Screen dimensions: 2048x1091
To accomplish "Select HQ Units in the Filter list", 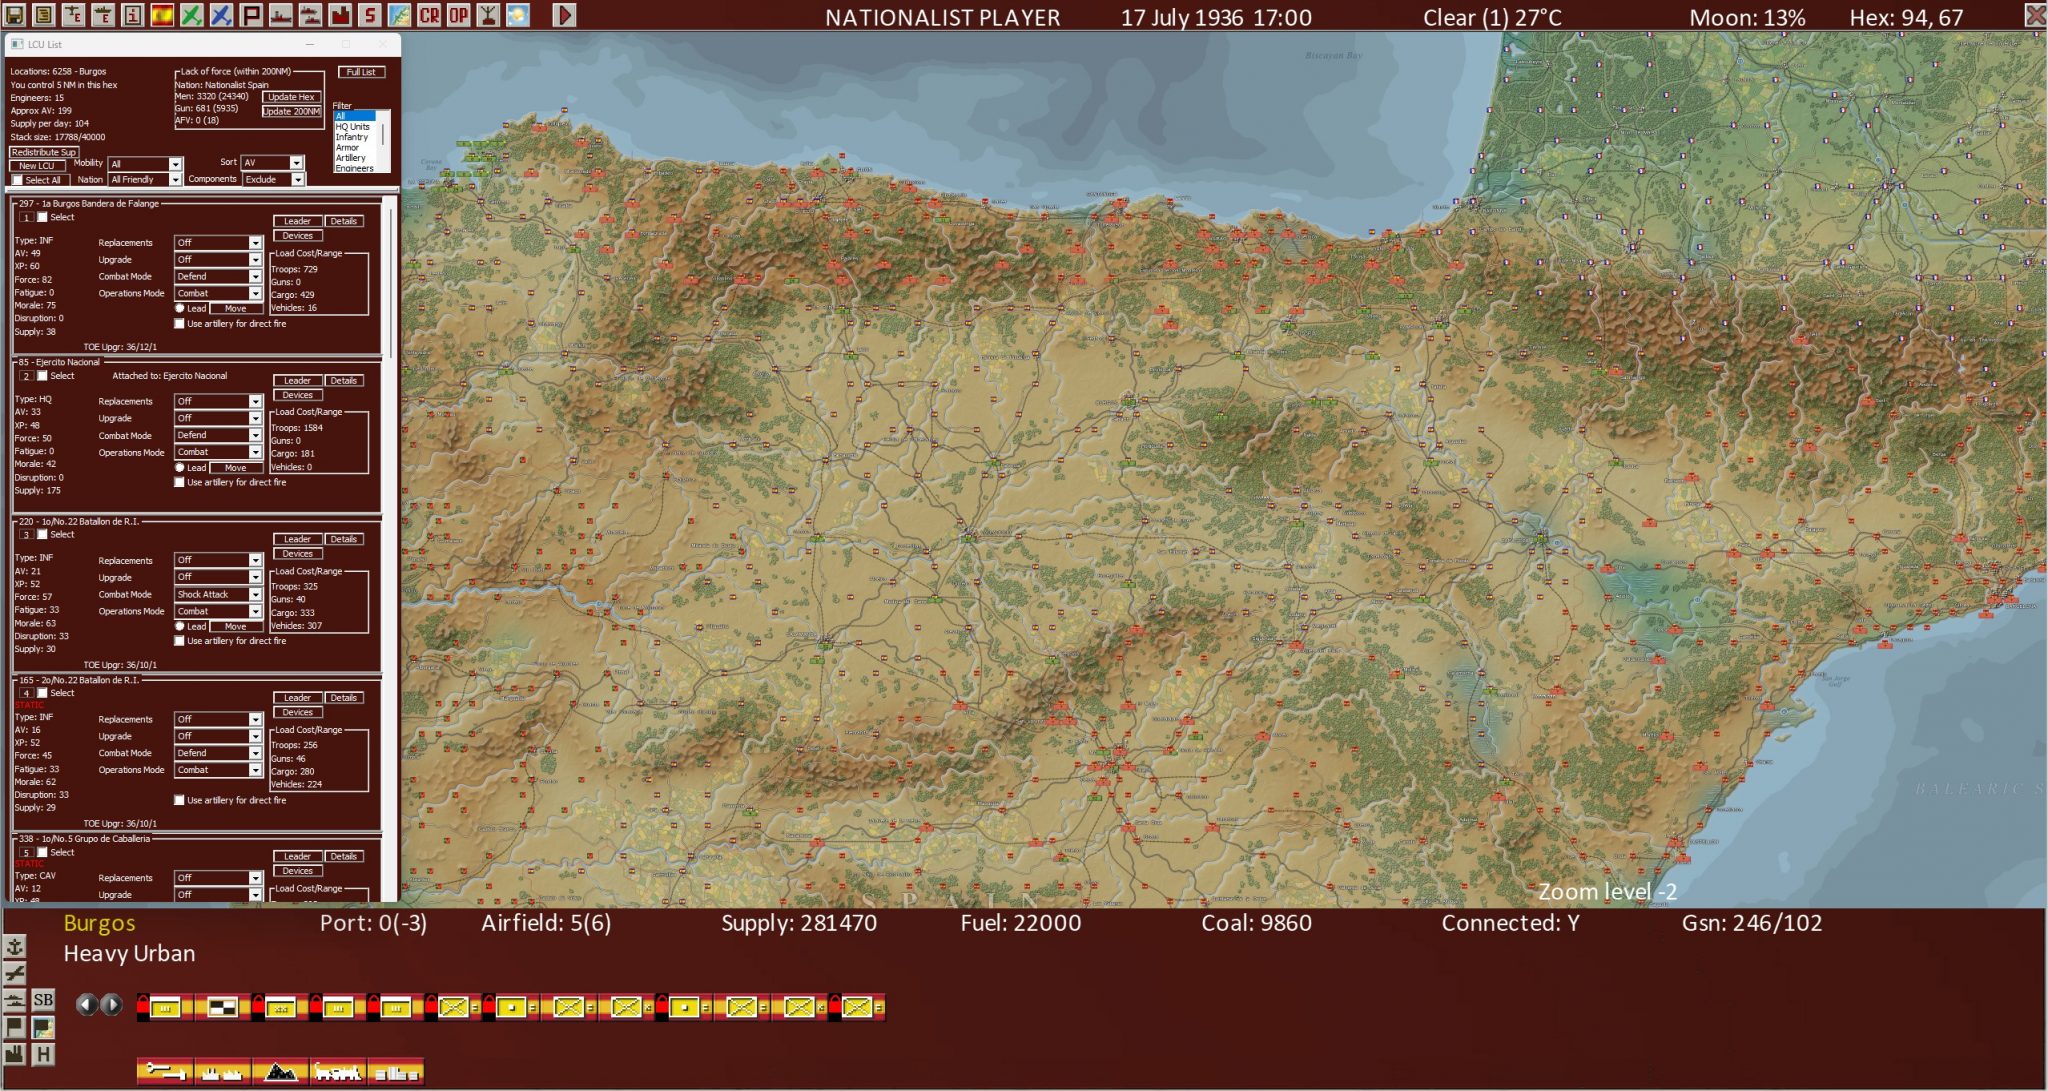I will coord(352,127).
